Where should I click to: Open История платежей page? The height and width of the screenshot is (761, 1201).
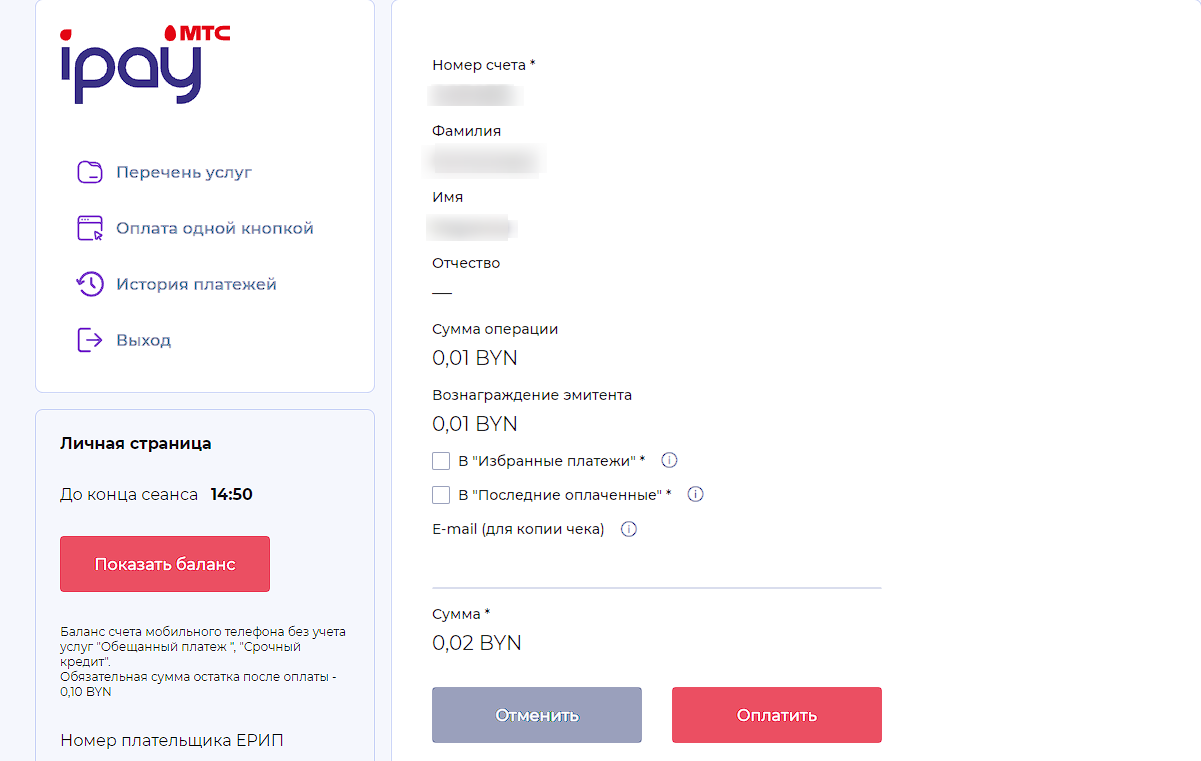point(196,284)
